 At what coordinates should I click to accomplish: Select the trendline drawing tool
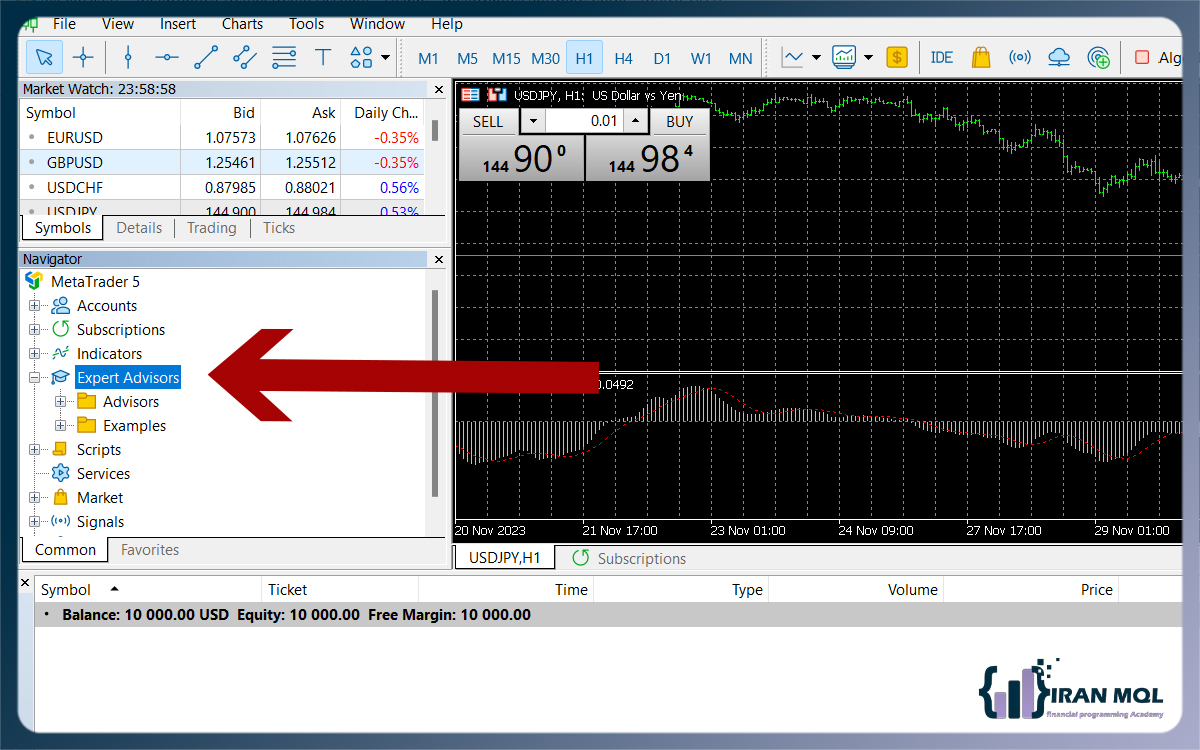[x=206, y=57]
